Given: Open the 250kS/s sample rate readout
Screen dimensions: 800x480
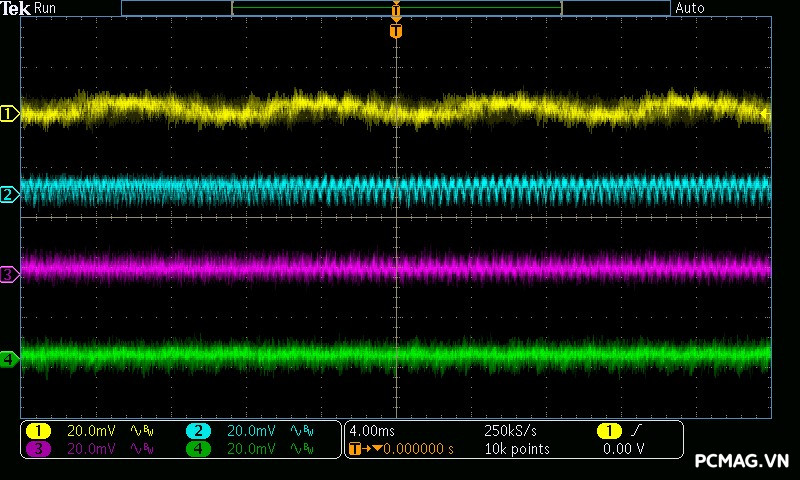Looking at the screenshot, I should pos(510,431).
